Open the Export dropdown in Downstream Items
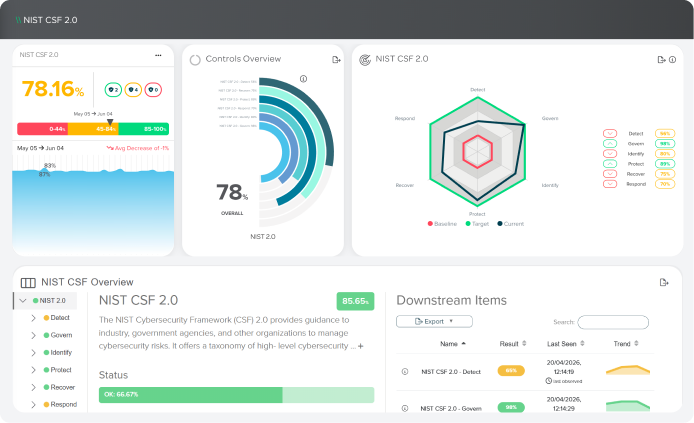Viewport: 694px width, 423px height. coord(434,321)
